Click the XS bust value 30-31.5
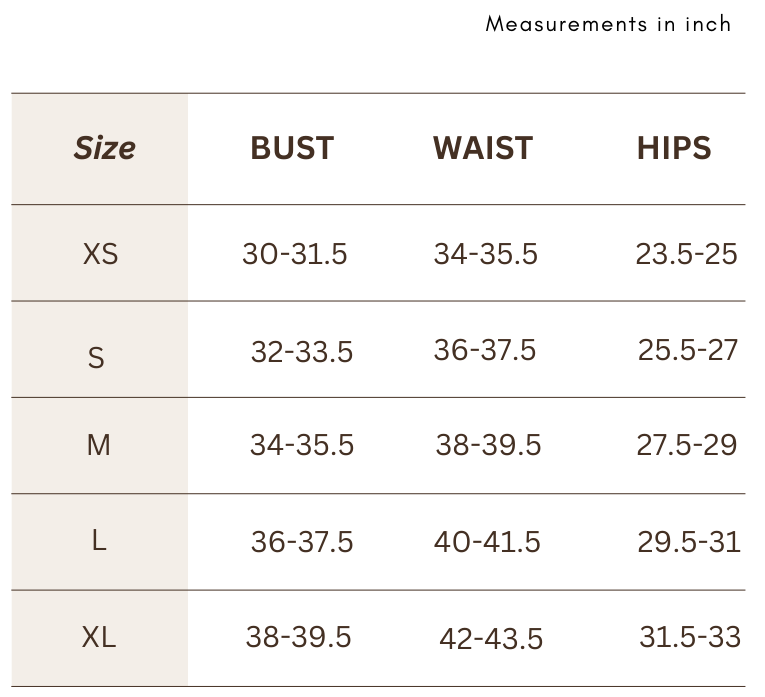This screenshot has height=697, width=765. pos(295,254)
